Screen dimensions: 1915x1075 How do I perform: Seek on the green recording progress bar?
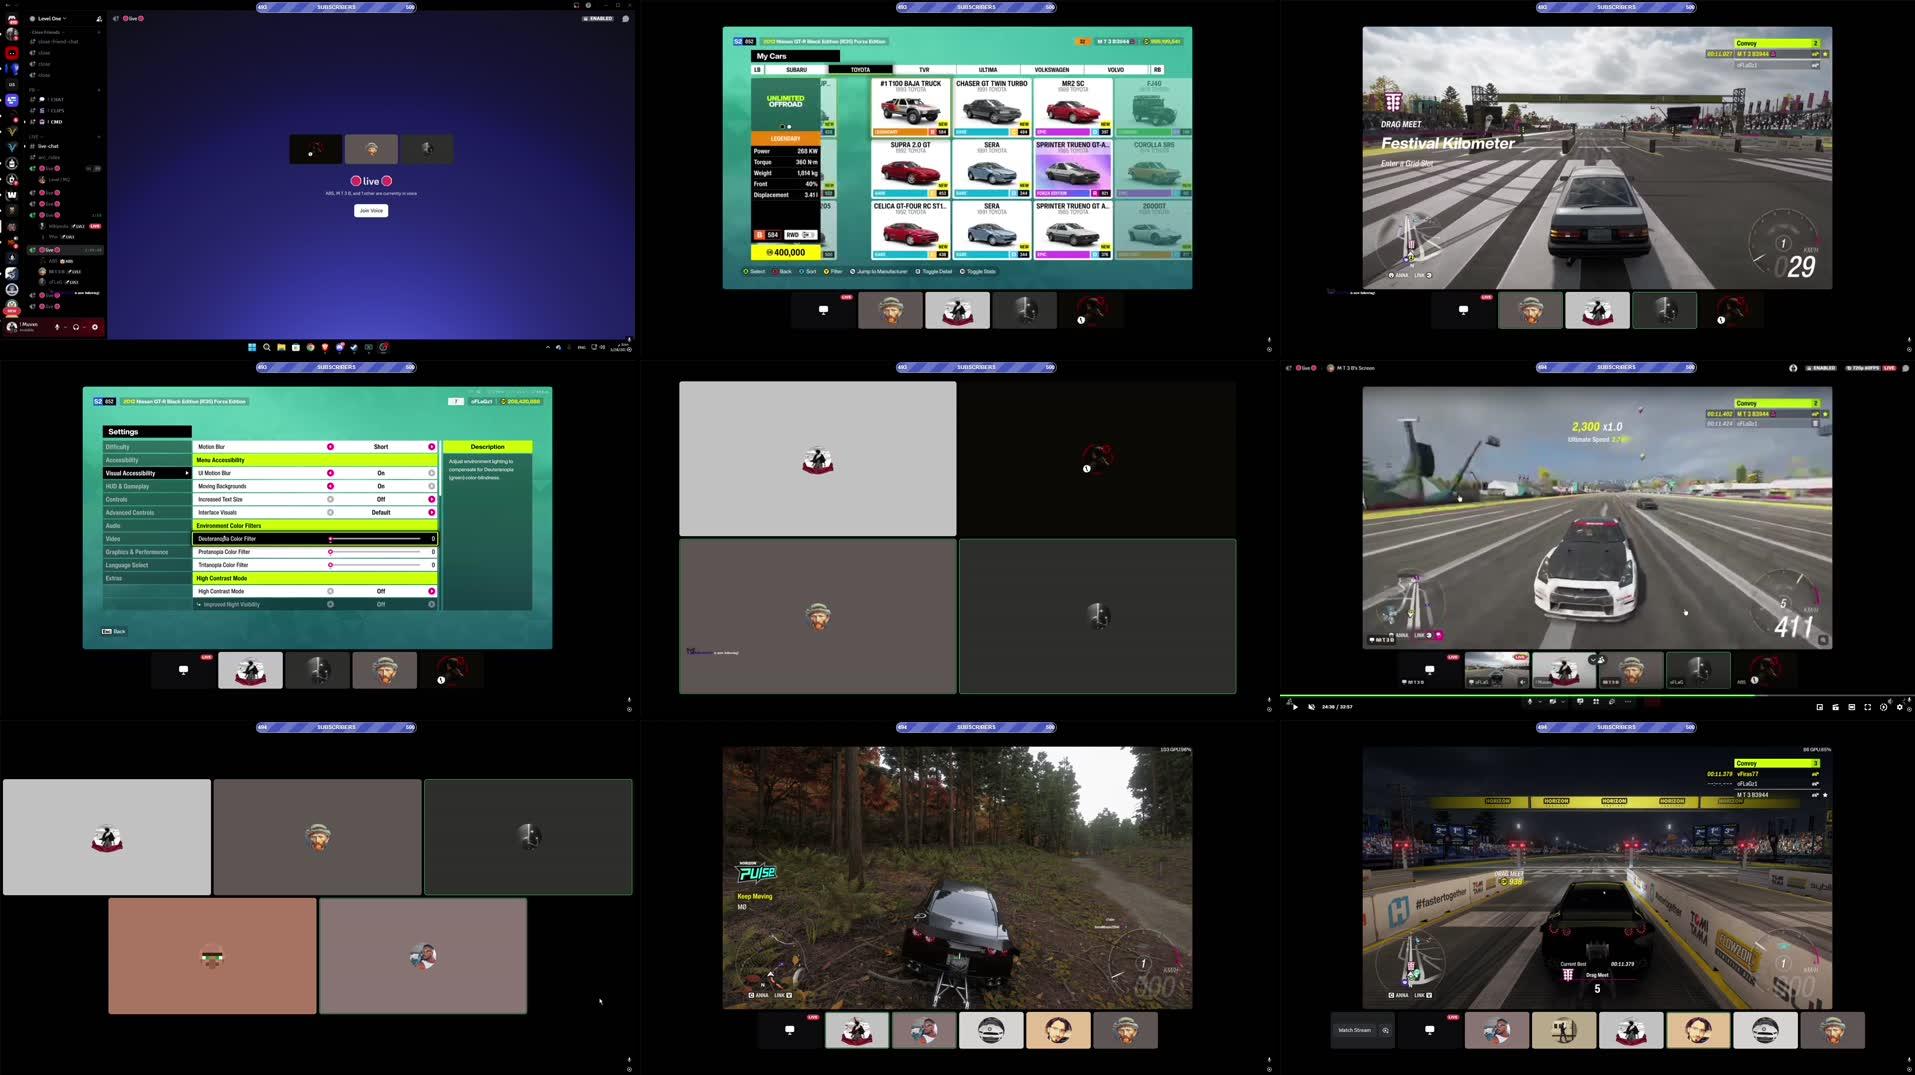pyautogui.click(x=1597, y=695)
